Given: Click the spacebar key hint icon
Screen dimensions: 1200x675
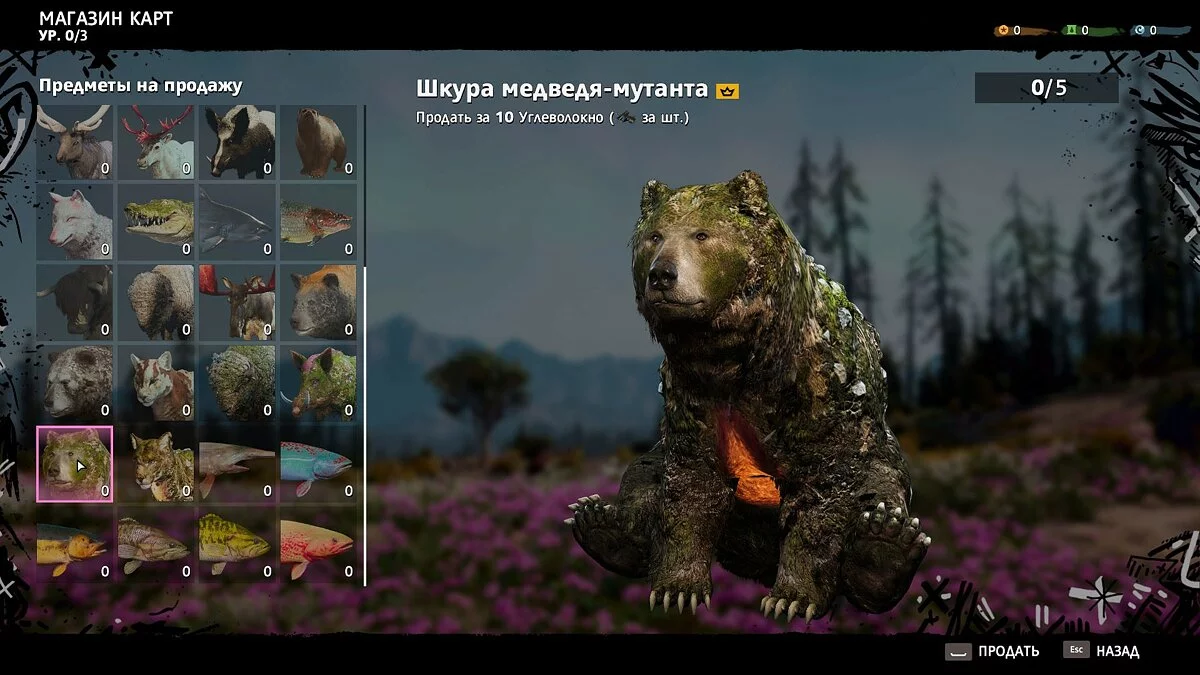Looking at the screenshot, I should (958, 651).
